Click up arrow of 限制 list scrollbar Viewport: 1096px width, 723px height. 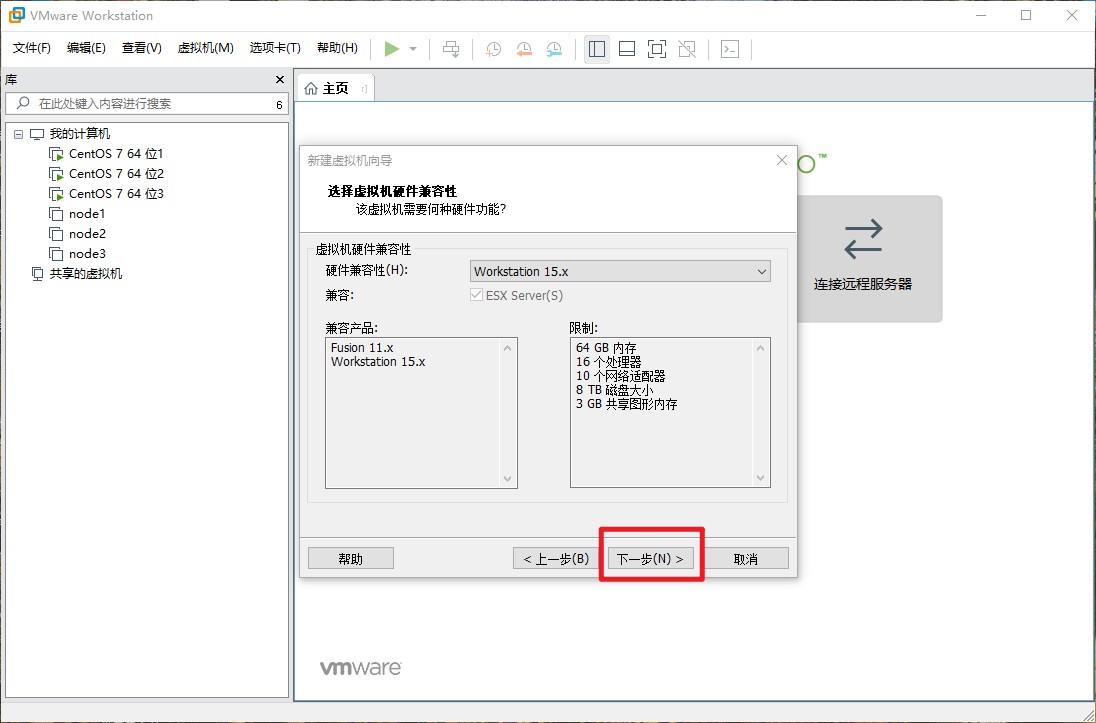click(760, 348)
